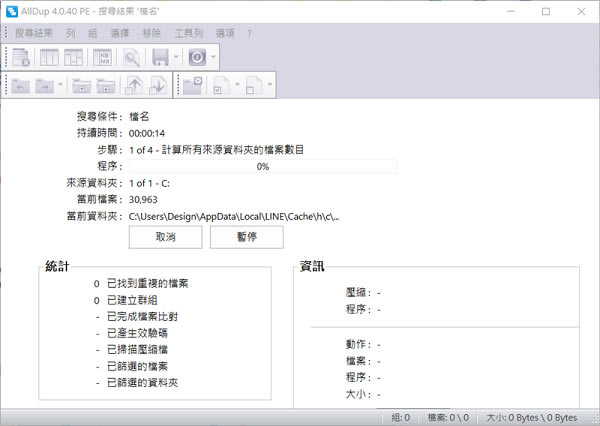The image size is (600, 426).
Task: Click the unchecked file deselect icon
Action: coord(254,87)
